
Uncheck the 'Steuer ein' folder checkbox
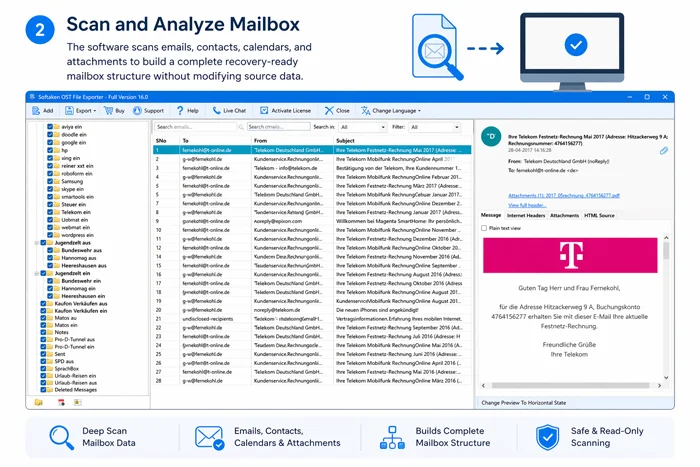point(50,204)
